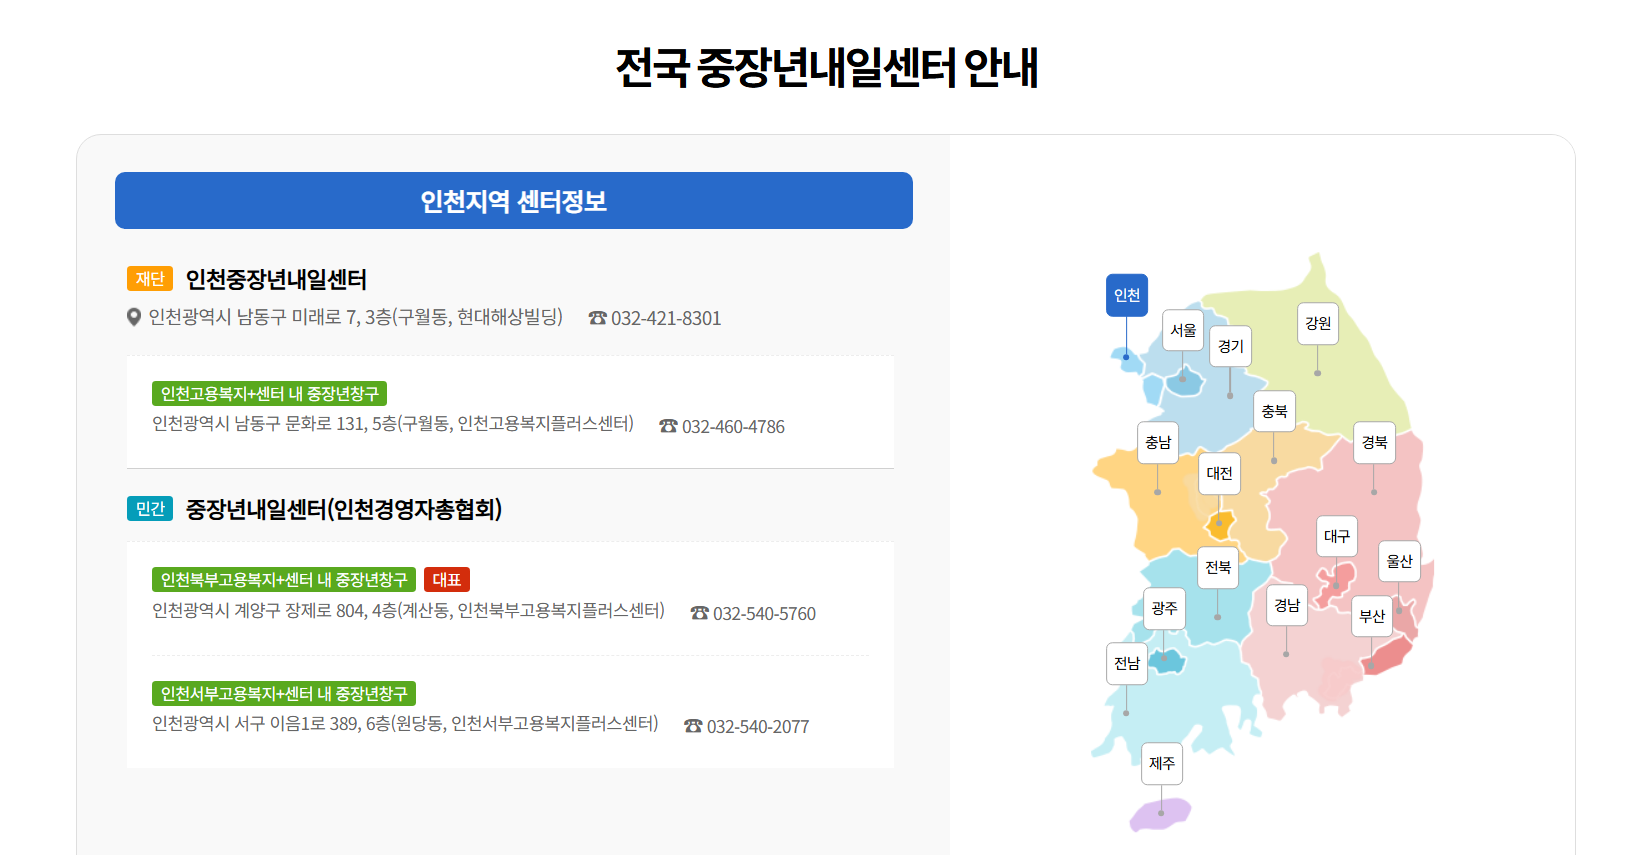The height and width of the screenshot is (855, 1641).
Task: Select the 강원 region label on map
Action: (1318, 323)
